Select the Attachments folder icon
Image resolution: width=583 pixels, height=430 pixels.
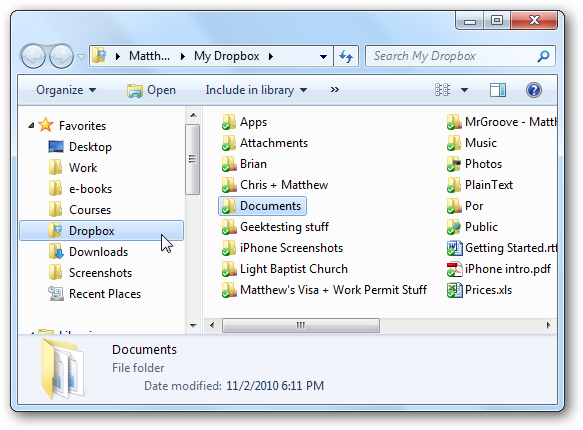(228, 143)
